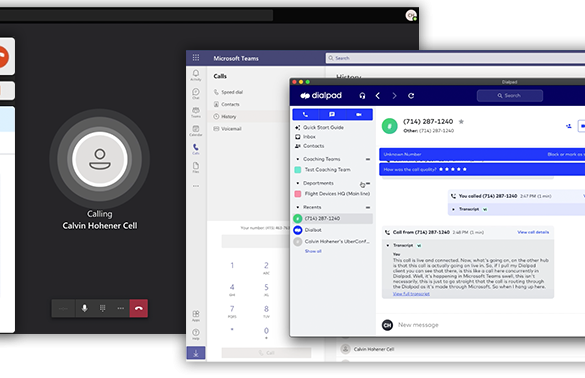Select Test Coaching Team
585x378 pixels.
(x=323, y=169)
